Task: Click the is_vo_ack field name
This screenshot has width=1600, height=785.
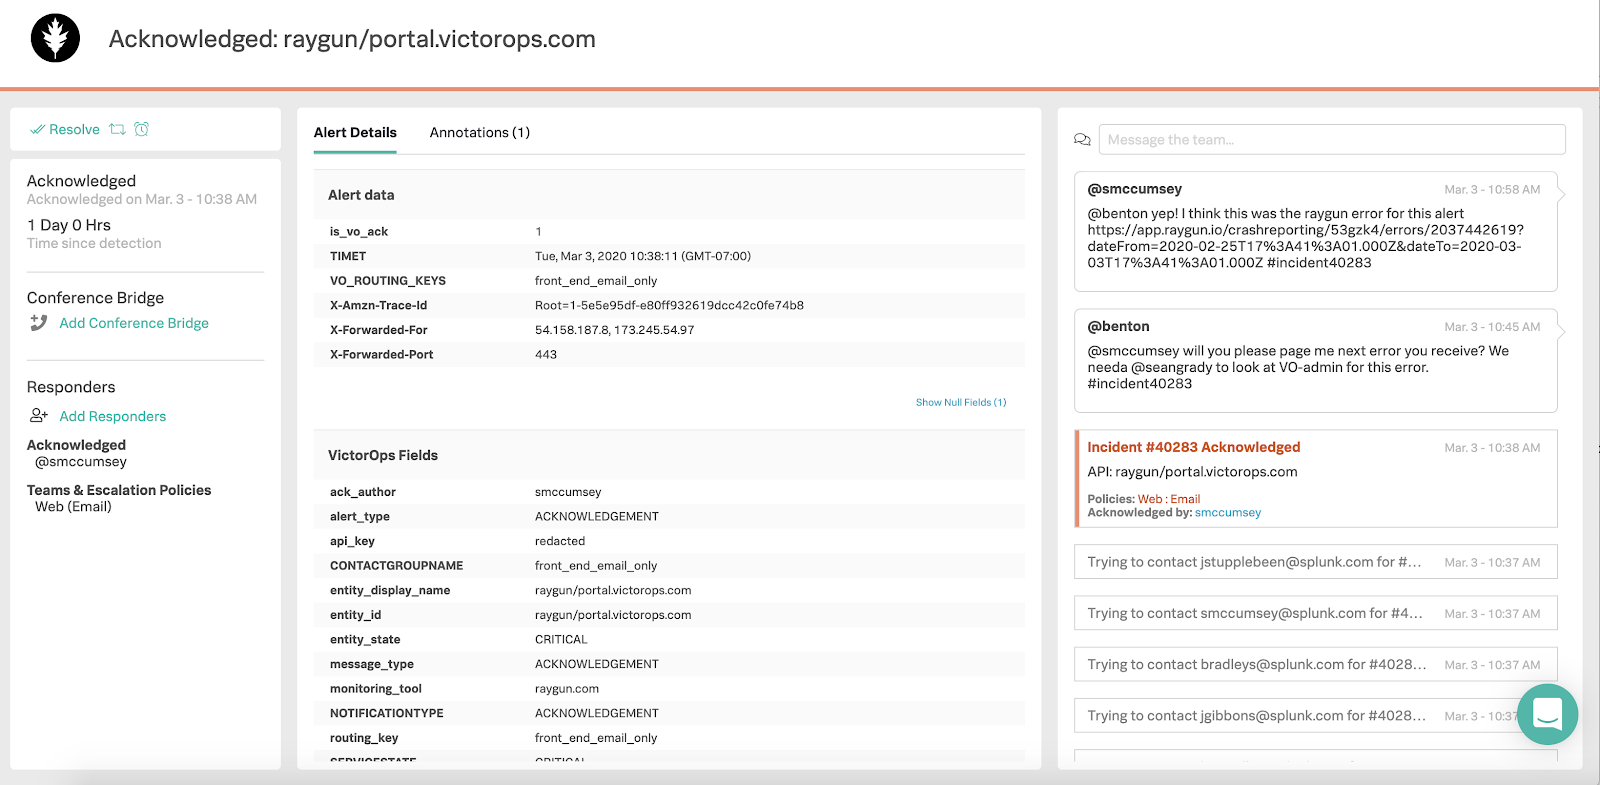Action: coord(359,231)
